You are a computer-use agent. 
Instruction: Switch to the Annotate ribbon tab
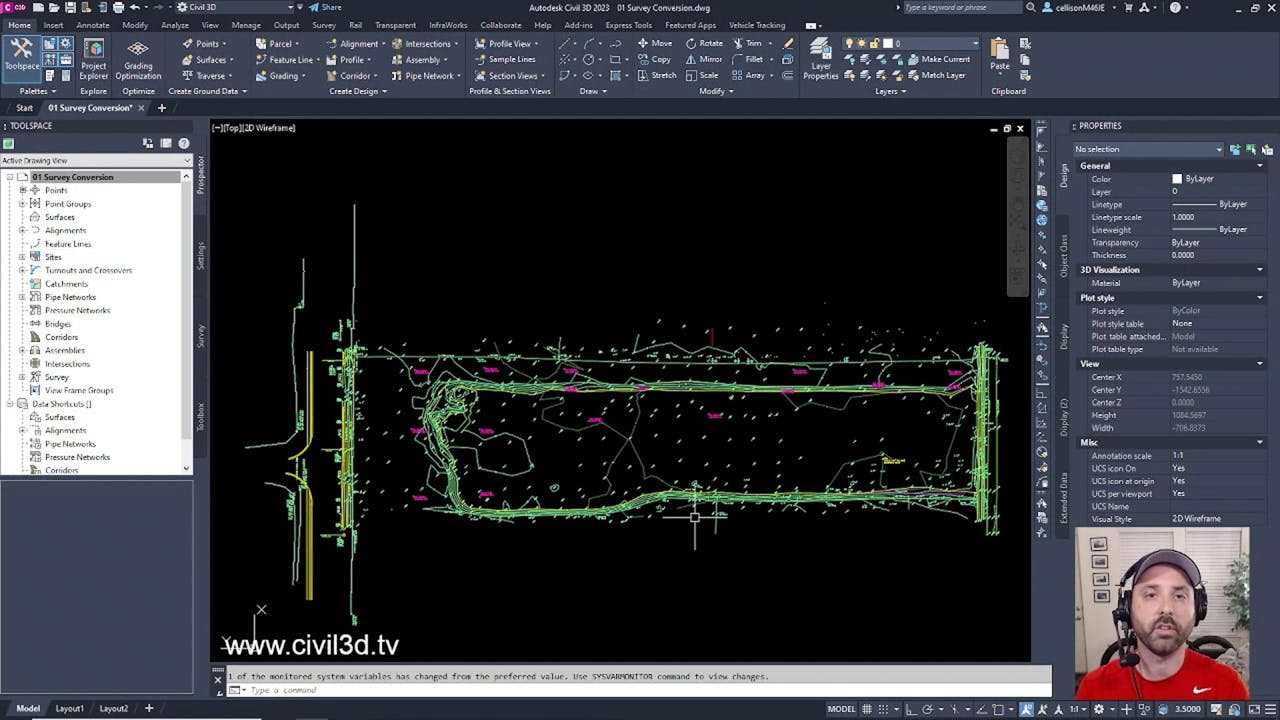pyautogui.click(x=93, y=25)
